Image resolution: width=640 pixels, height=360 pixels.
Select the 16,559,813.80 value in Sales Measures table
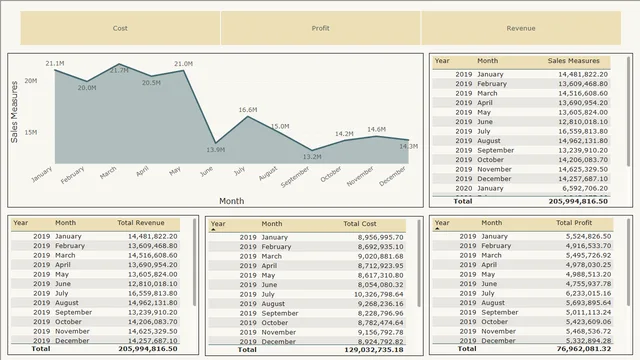tap(583, 131)
